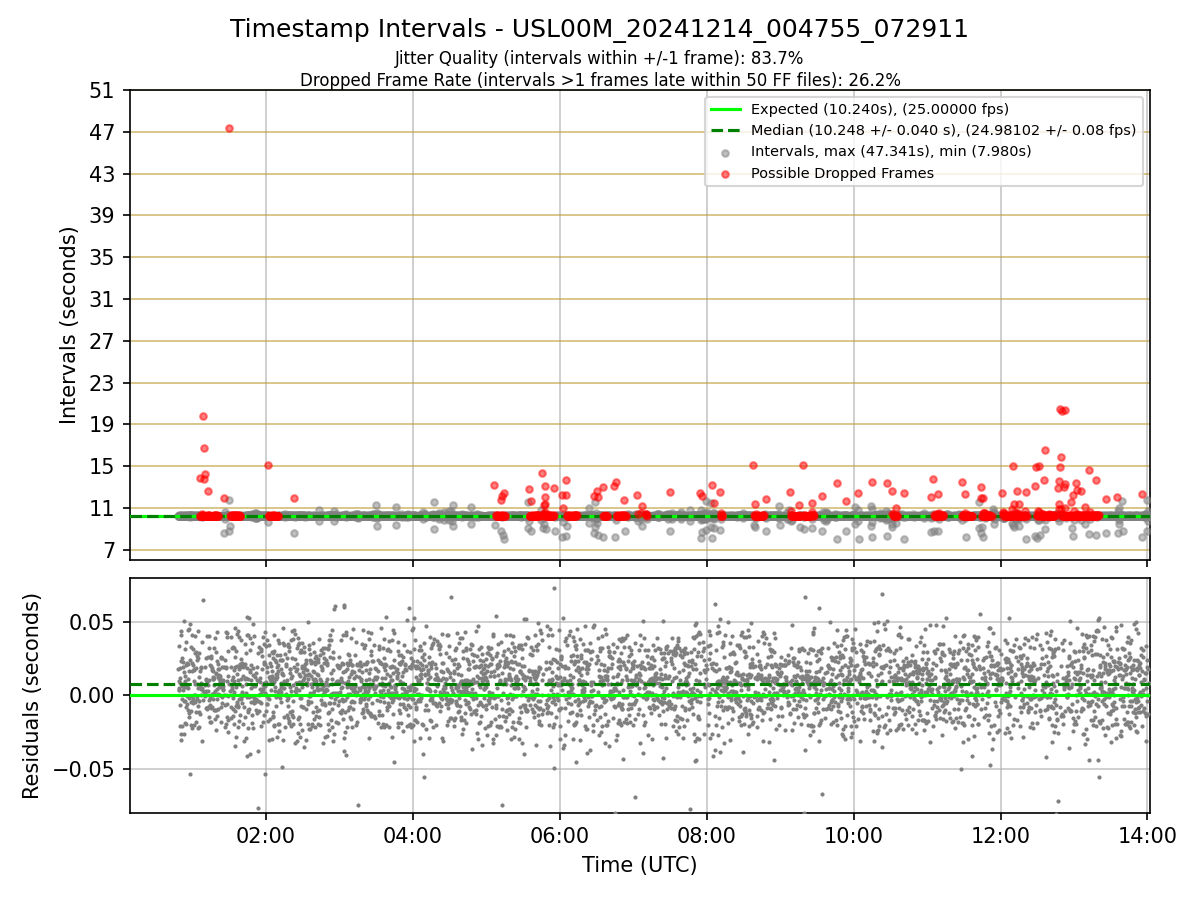Click the gray Intervals marker in legend
1200x900 pixels.
point(727,152)
